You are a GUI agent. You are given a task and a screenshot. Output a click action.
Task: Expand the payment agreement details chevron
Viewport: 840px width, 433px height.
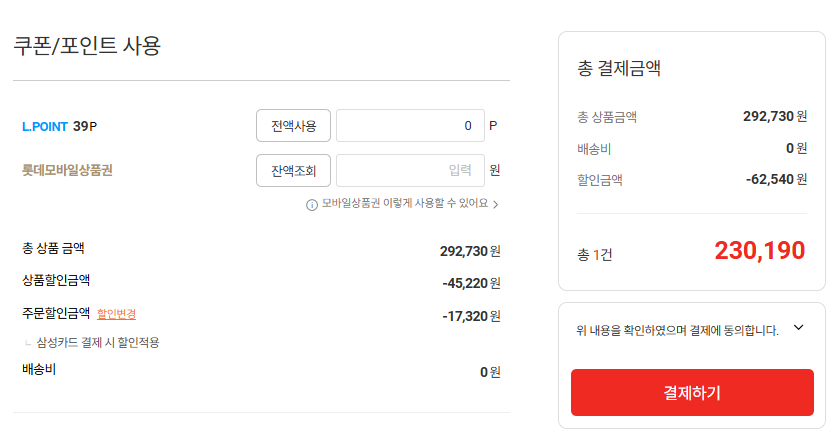[x=798, y=327]
